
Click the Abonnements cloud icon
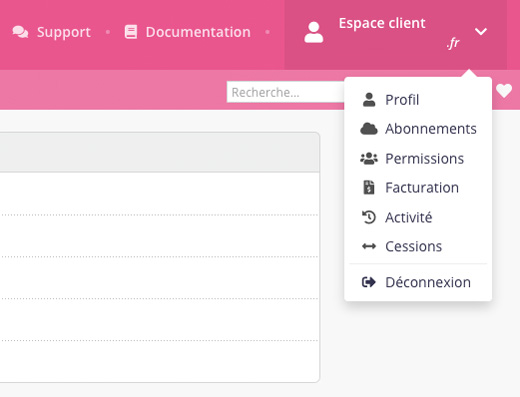pos(369,129)
